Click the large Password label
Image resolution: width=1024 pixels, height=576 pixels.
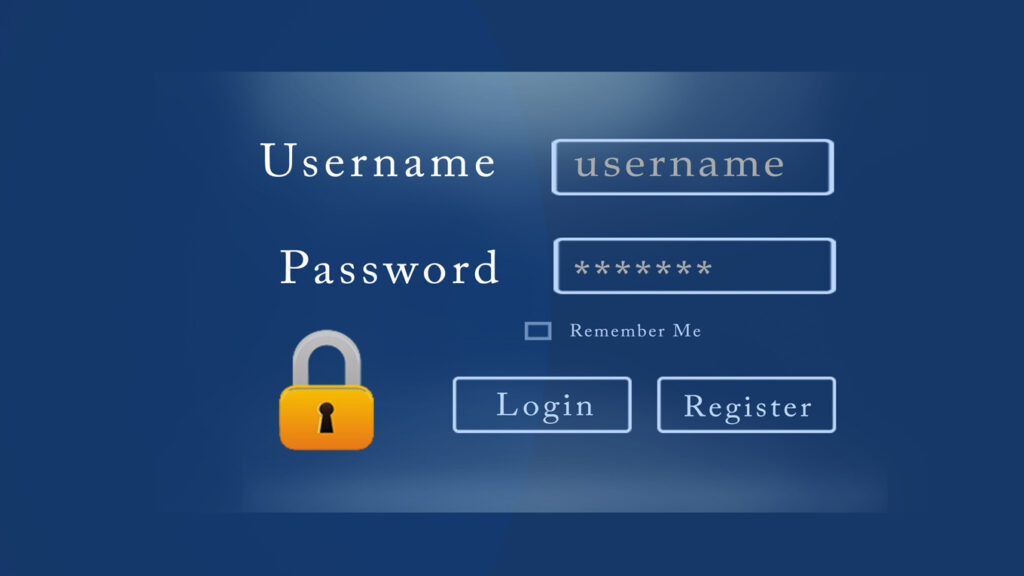[x=389, y=267]
